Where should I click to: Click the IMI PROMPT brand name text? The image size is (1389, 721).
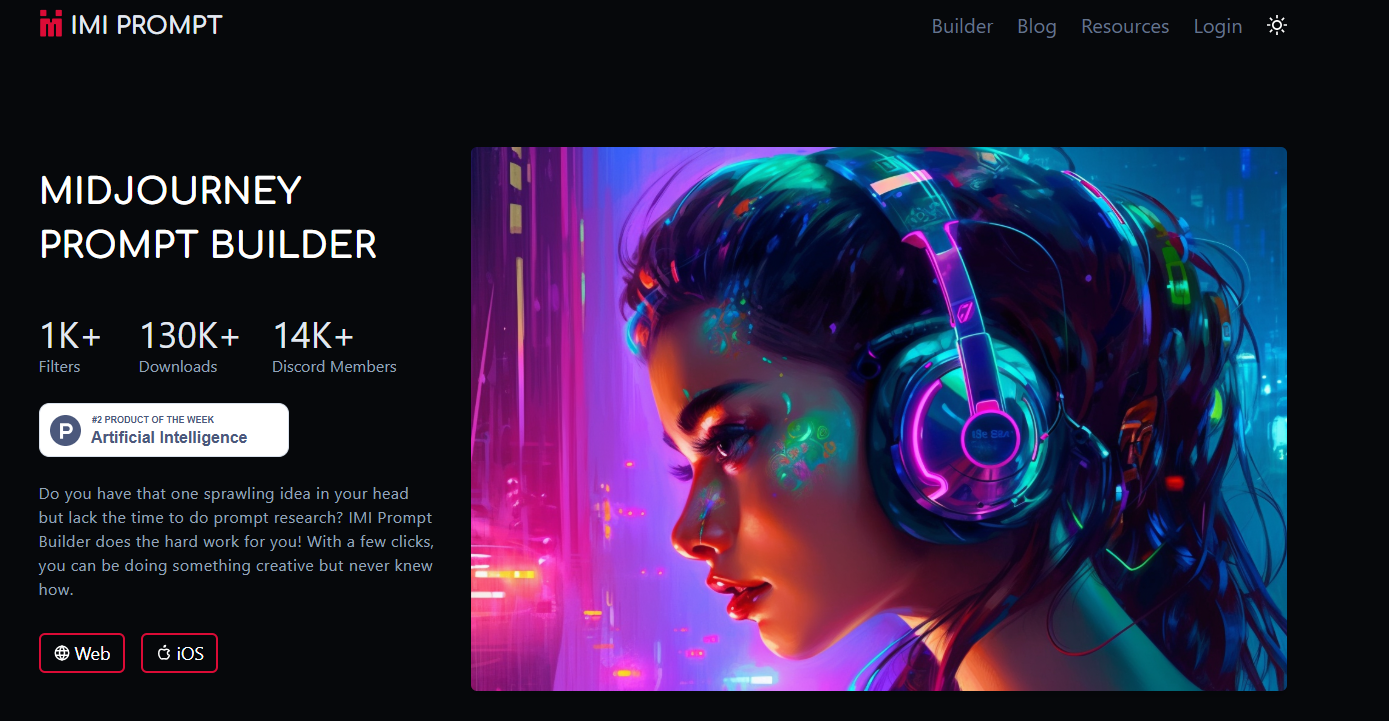147,25
